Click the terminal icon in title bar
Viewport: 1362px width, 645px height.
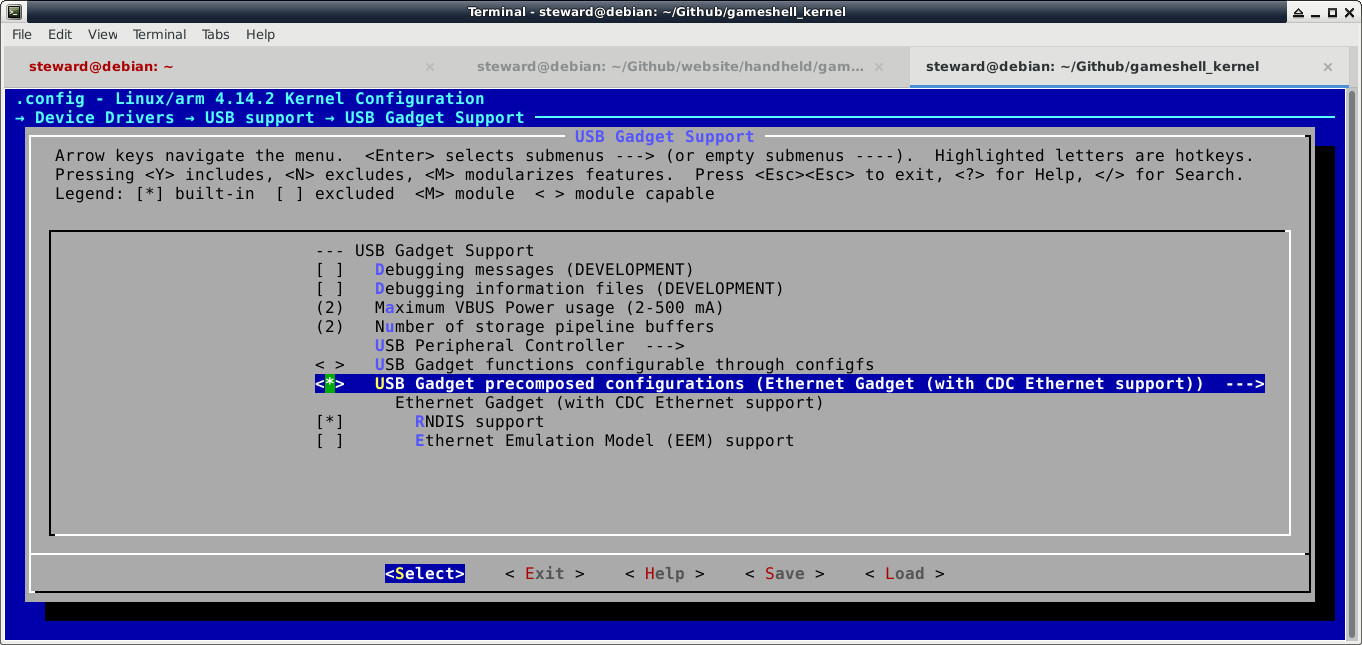[x=14, y=12]
